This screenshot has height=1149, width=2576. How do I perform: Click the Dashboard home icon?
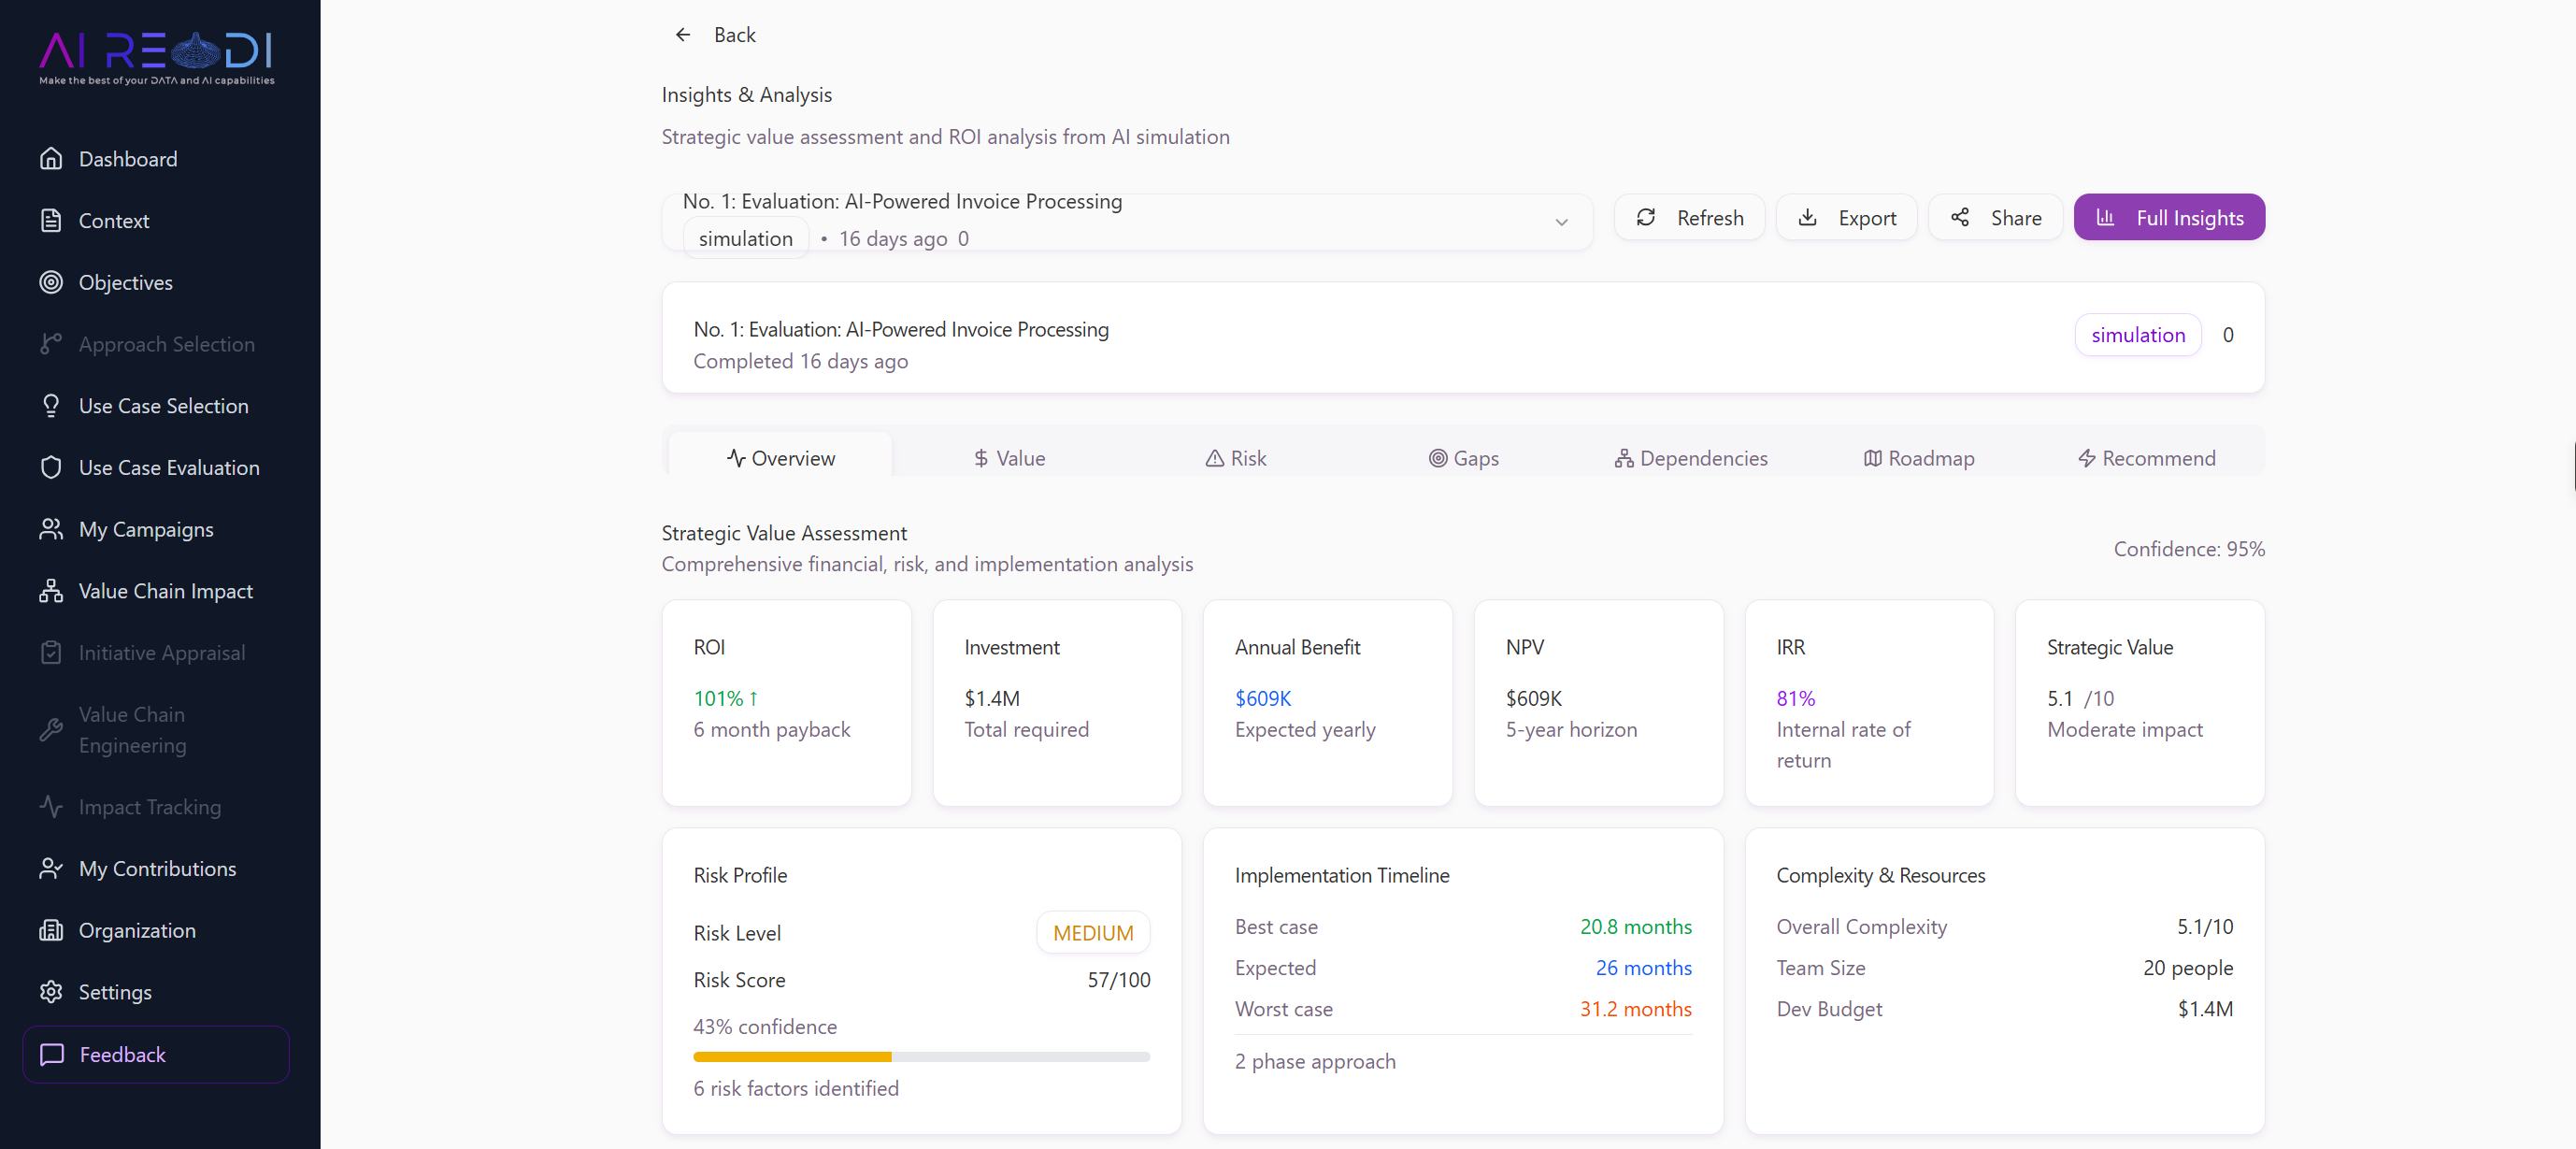[51, 159]
